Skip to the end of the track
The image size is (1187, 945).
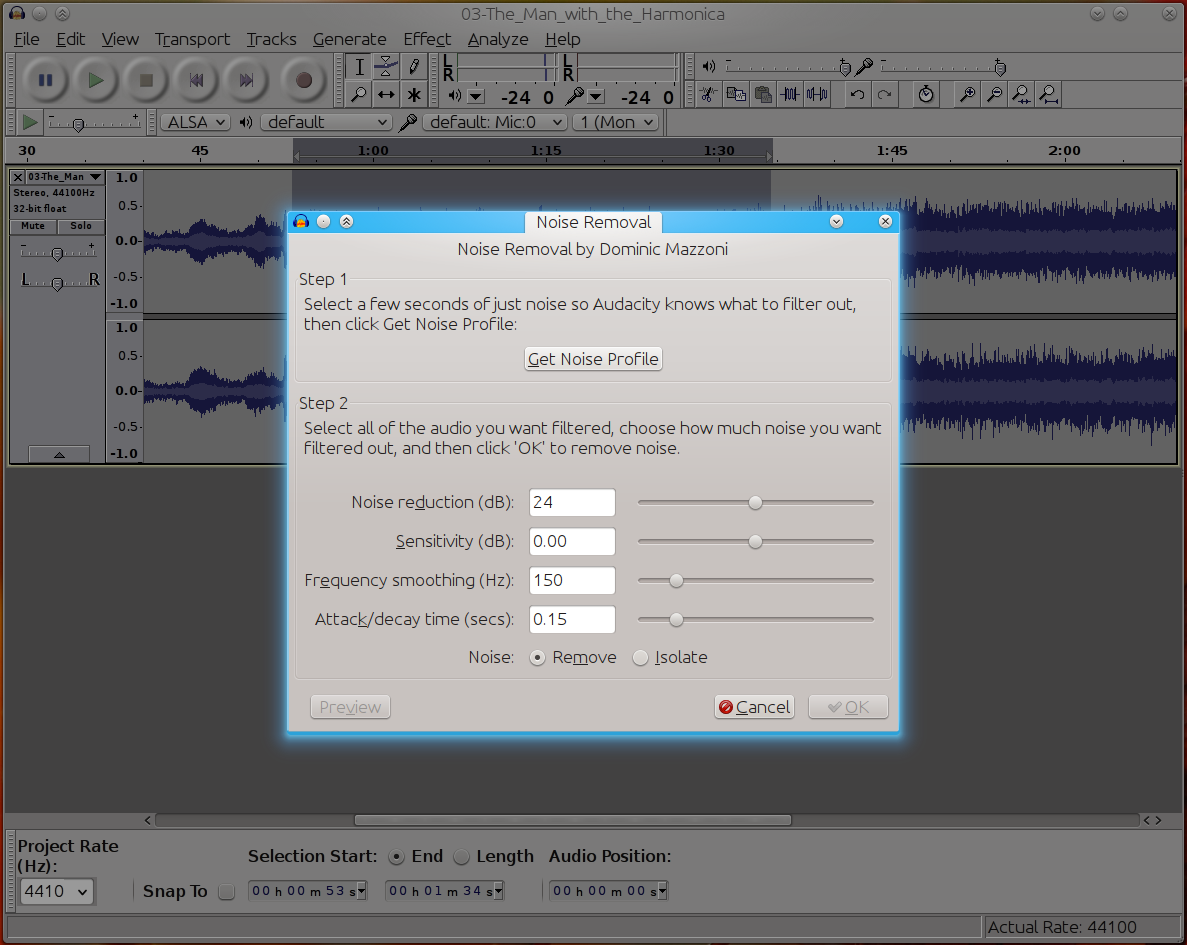[x=246, y=80]
